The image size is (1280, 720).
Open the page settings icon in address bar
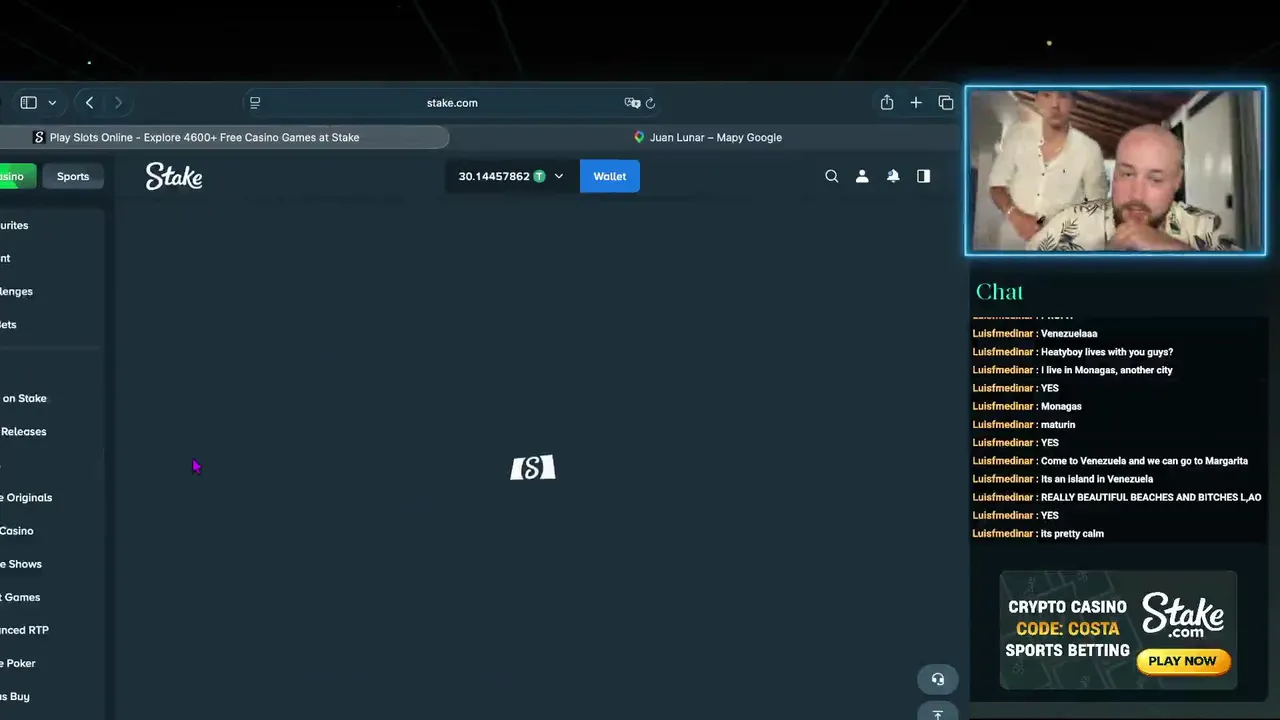pyautogui.click(x=255, y=103)
